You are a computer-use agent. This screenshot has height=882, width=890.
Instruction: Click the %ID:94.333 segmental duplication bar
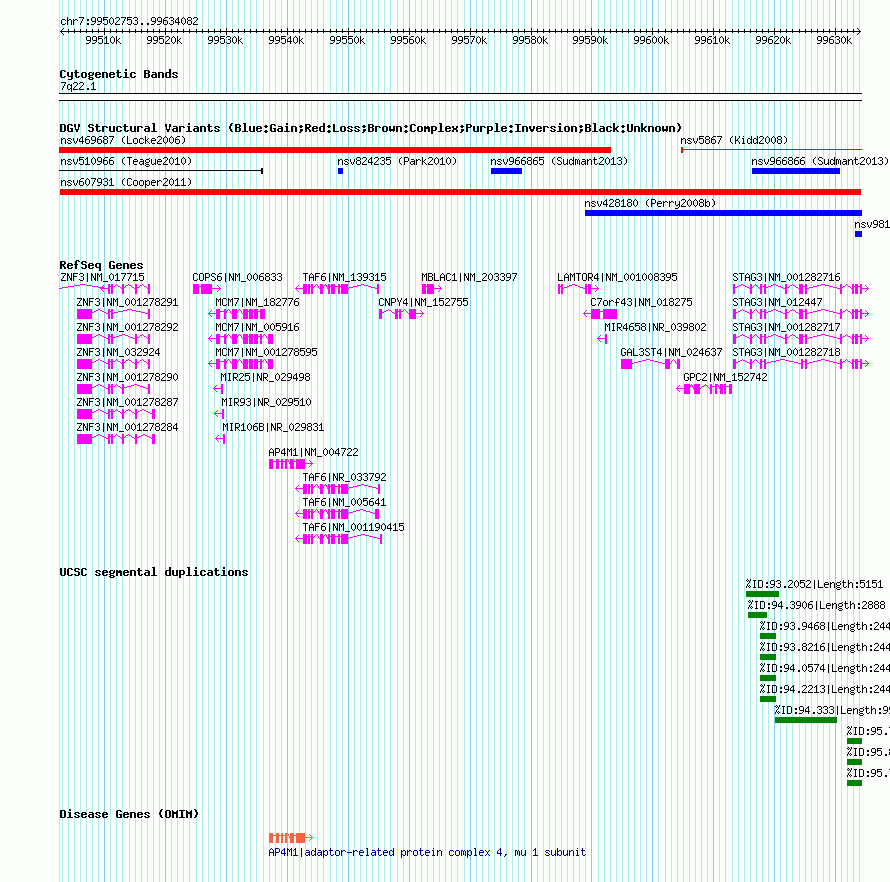[x=806, y=720]
